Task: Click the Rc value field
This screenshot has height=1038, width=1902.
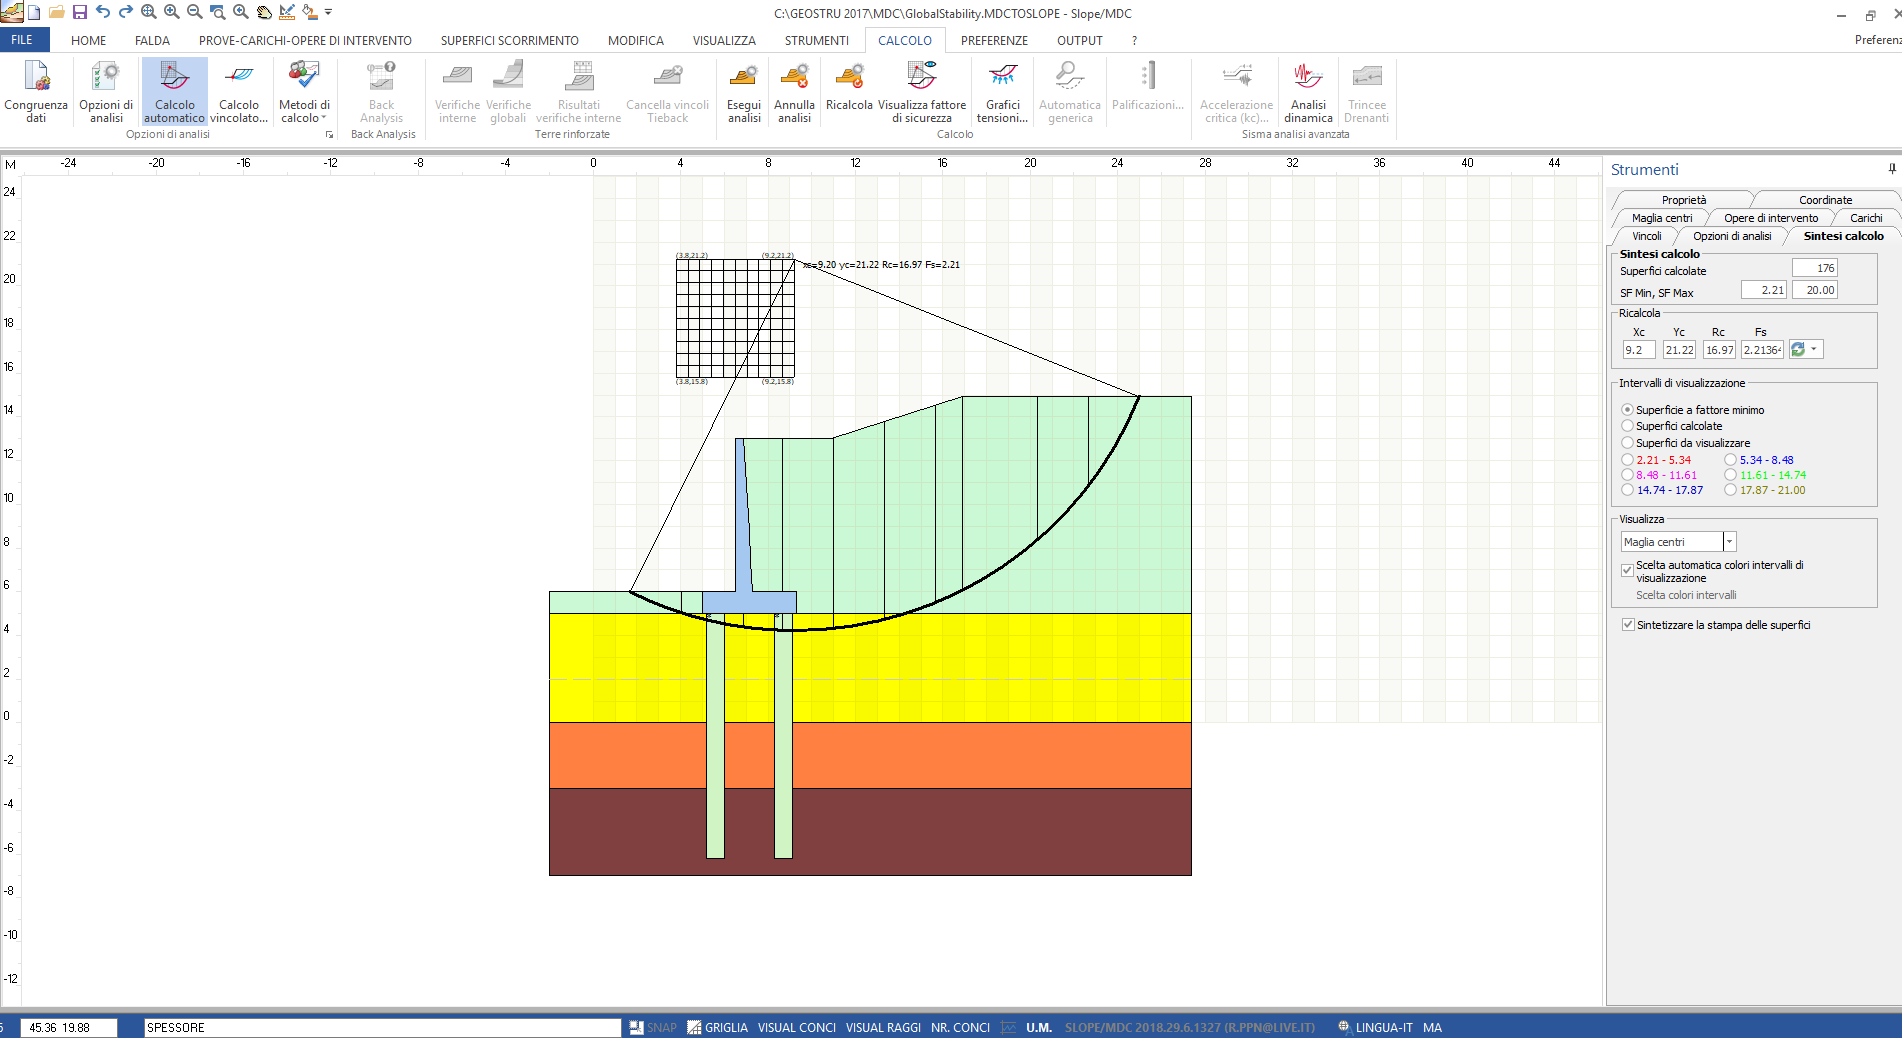Action: [x=1719, y=350]
